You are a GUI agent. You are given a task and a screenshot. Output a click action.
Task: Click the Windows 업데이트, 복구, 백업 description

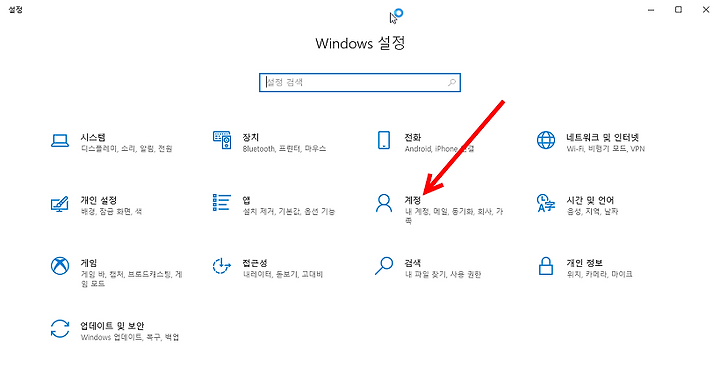click(x=130, y=338)
